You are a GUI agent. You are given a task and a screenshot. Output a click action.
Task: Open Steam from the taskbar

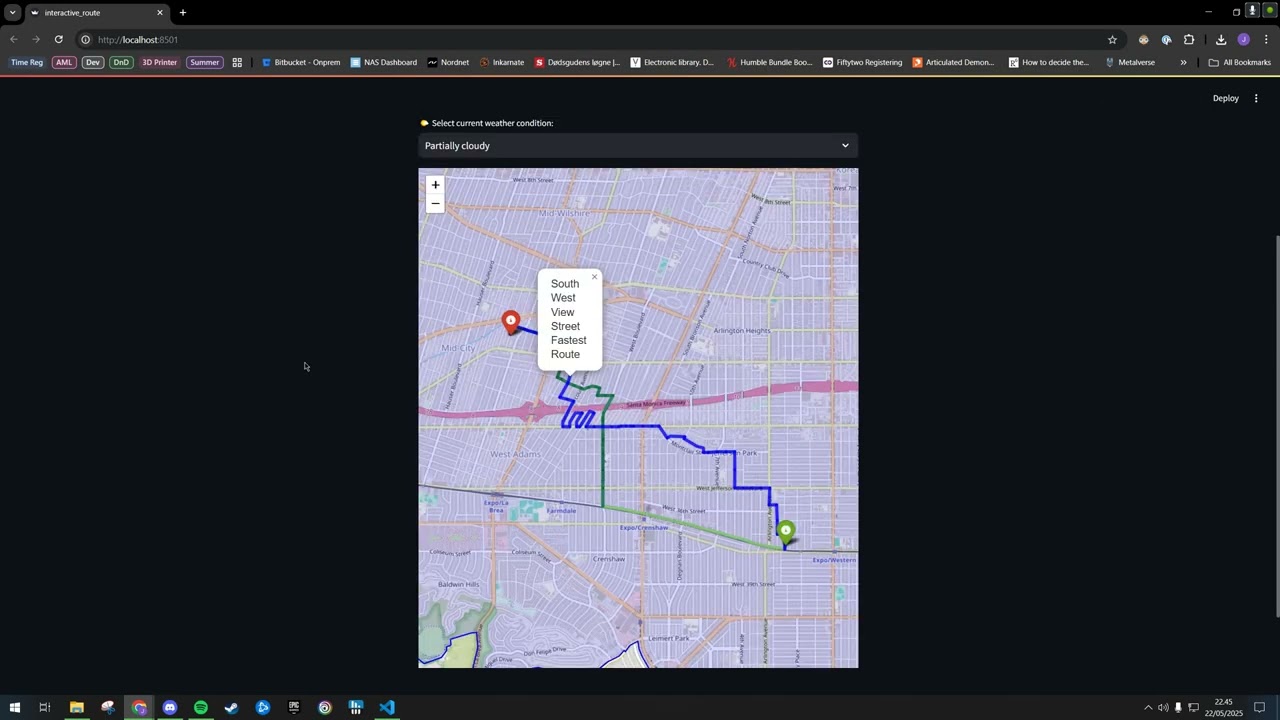point(232,708)
